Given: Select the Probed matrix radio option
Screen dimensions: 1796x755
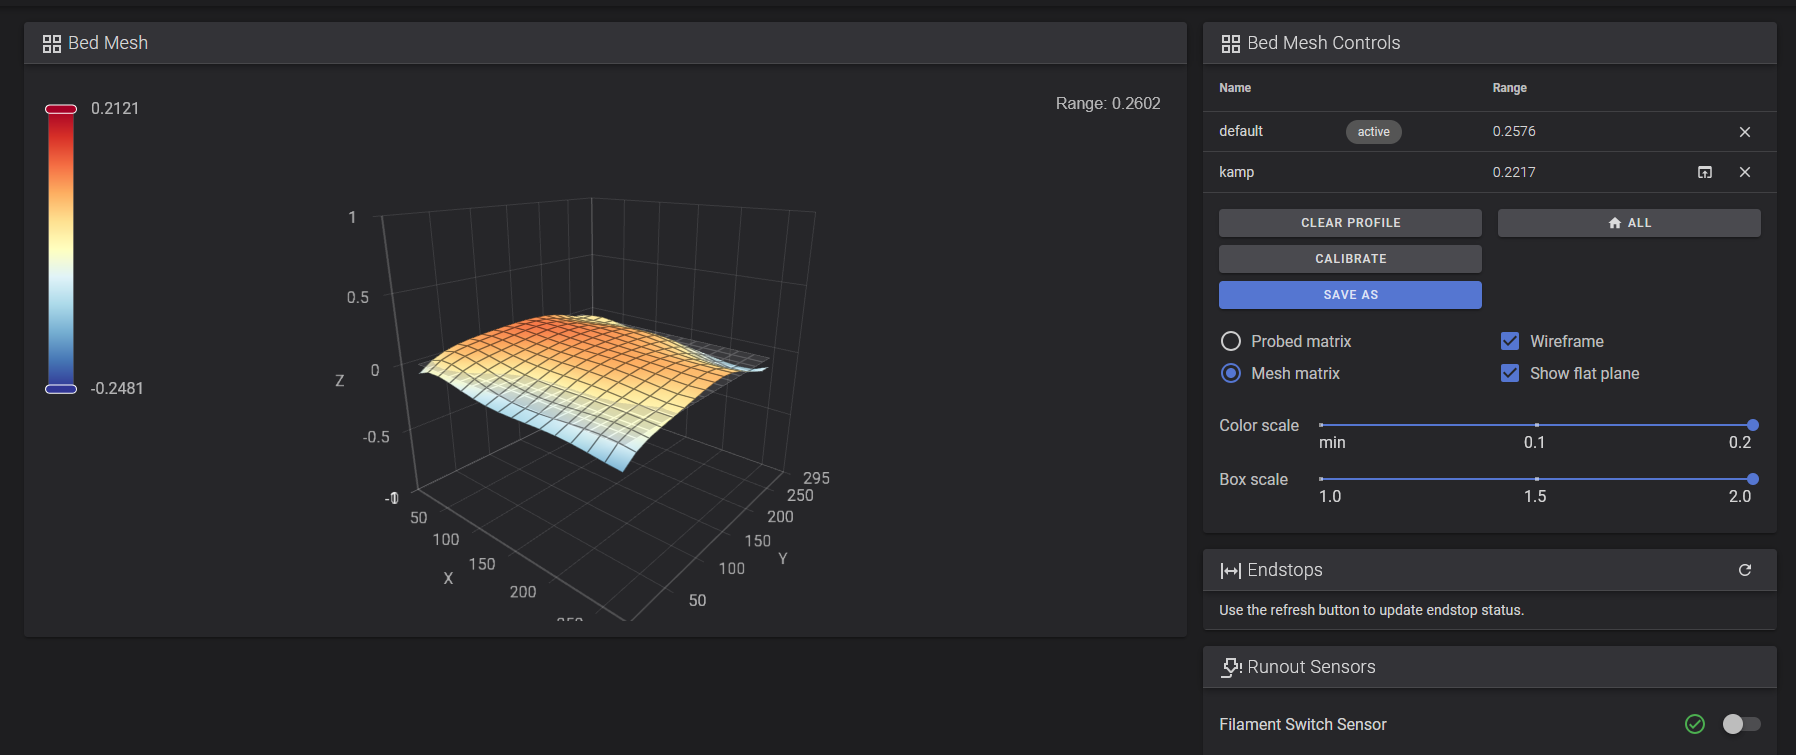Looking at the screenshot, I should coord(1231,342).
